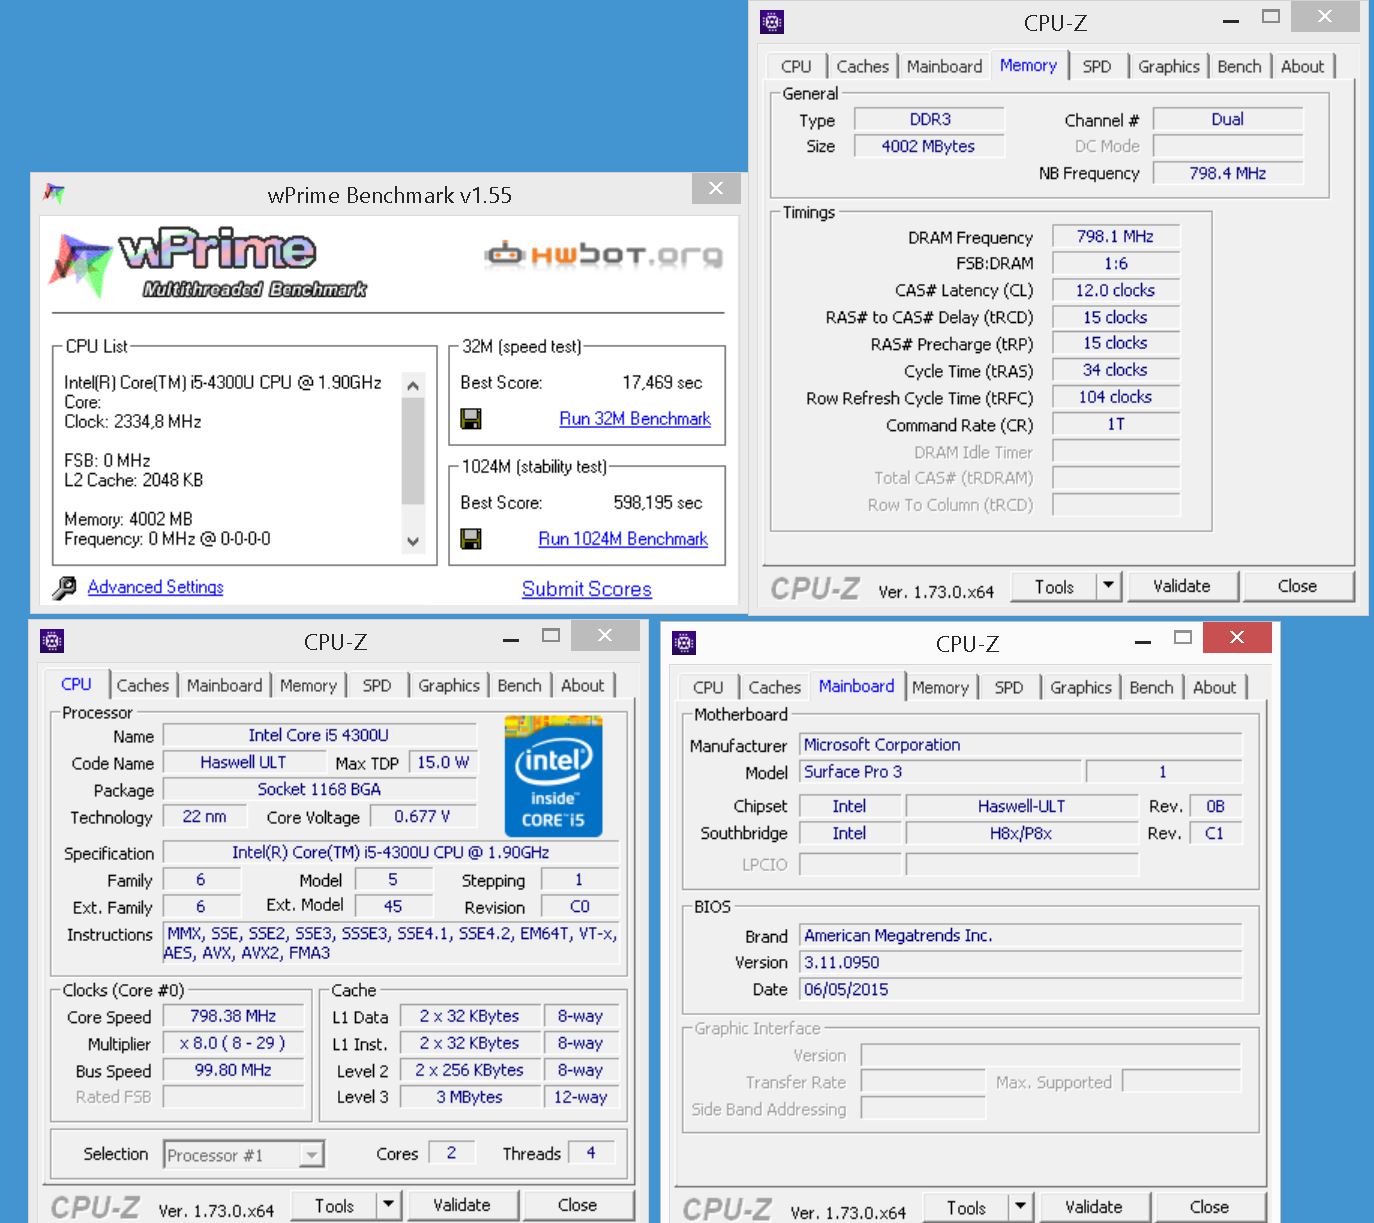This screenshot has height=1223, width=1374.
Task: Click the Intel Core i5 inside logo
Action: (x=553, y=775)
